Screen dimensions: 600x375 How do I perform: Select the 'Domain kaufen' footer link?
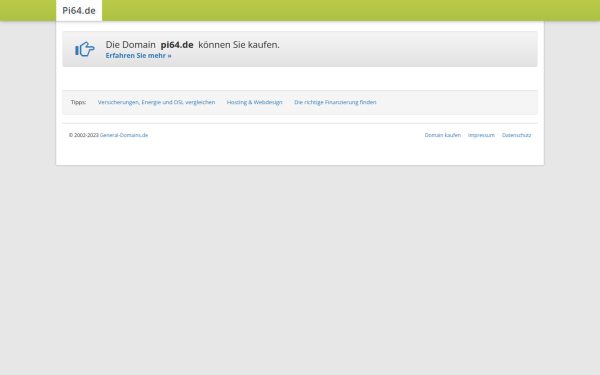coord(443,135)
